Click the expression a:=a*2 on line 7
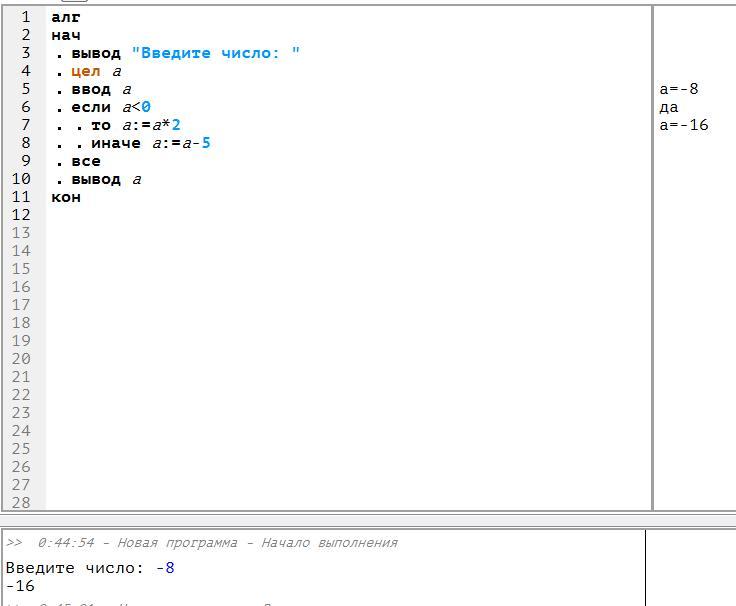This screenshot has height=606, width=736. pyautogui.click(x=151, y=125)
